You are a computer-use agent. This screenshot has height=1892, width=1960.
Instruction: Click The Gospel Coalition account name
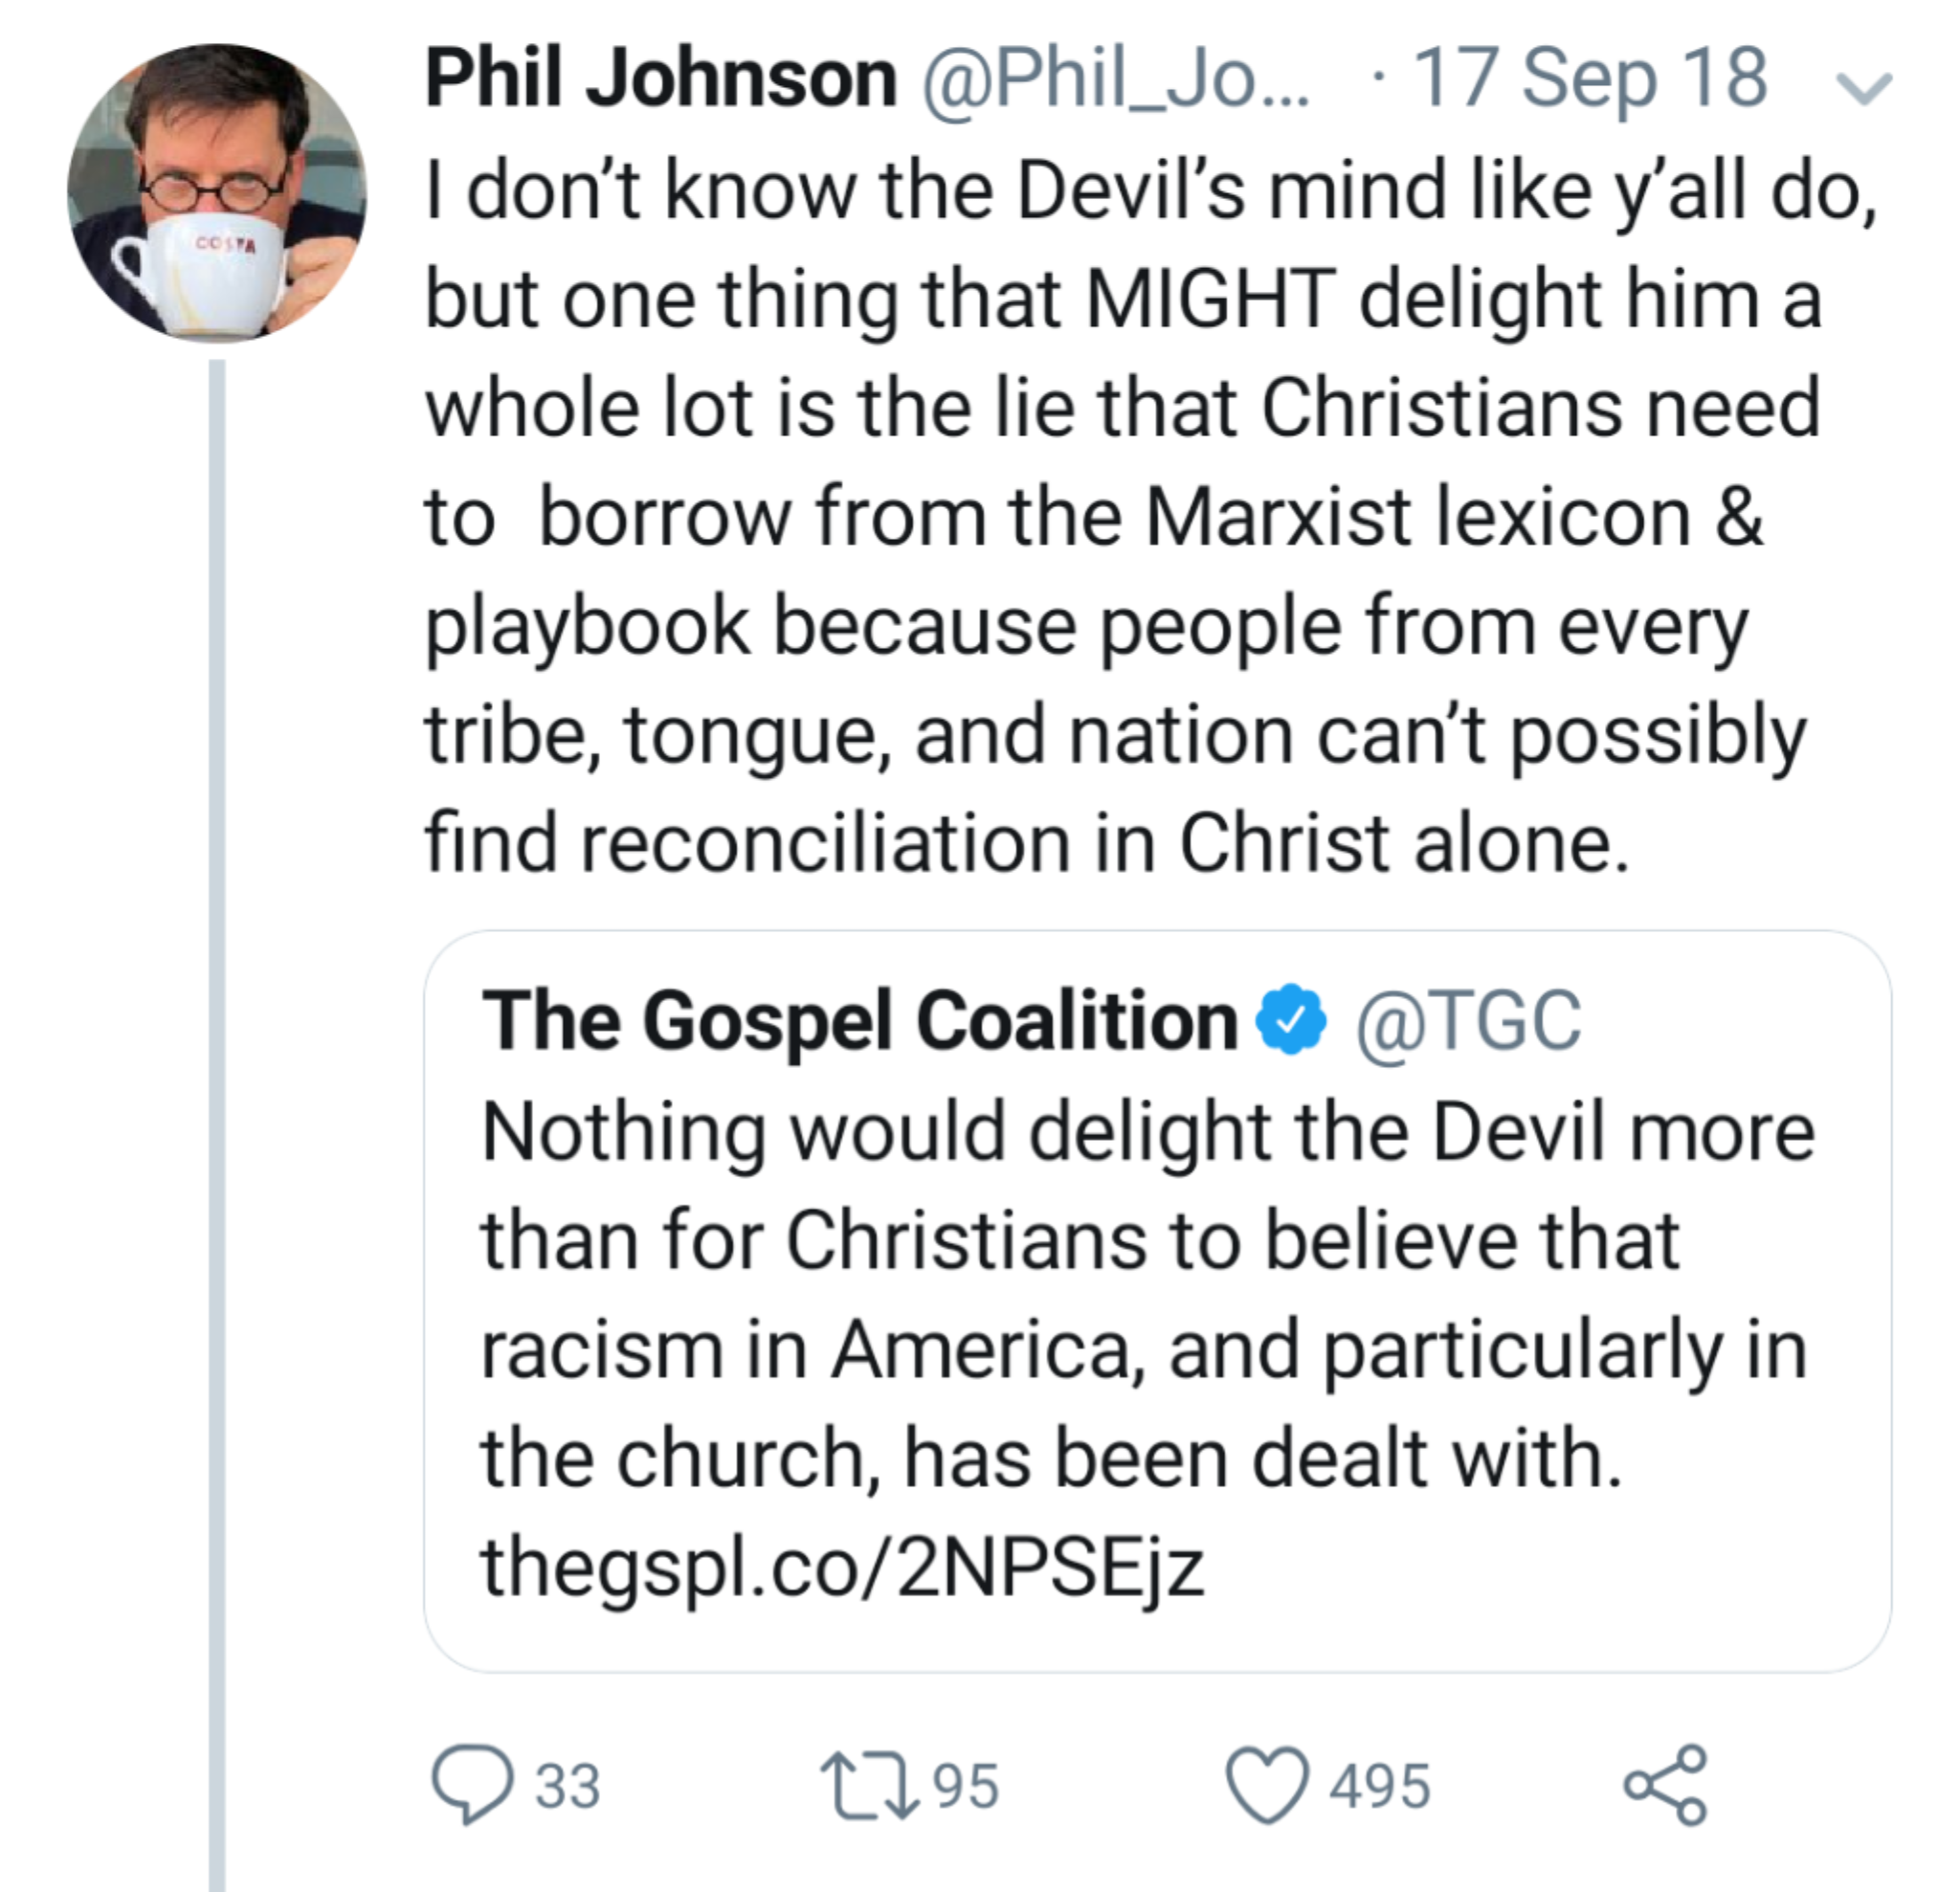[x=860, y=1022]
